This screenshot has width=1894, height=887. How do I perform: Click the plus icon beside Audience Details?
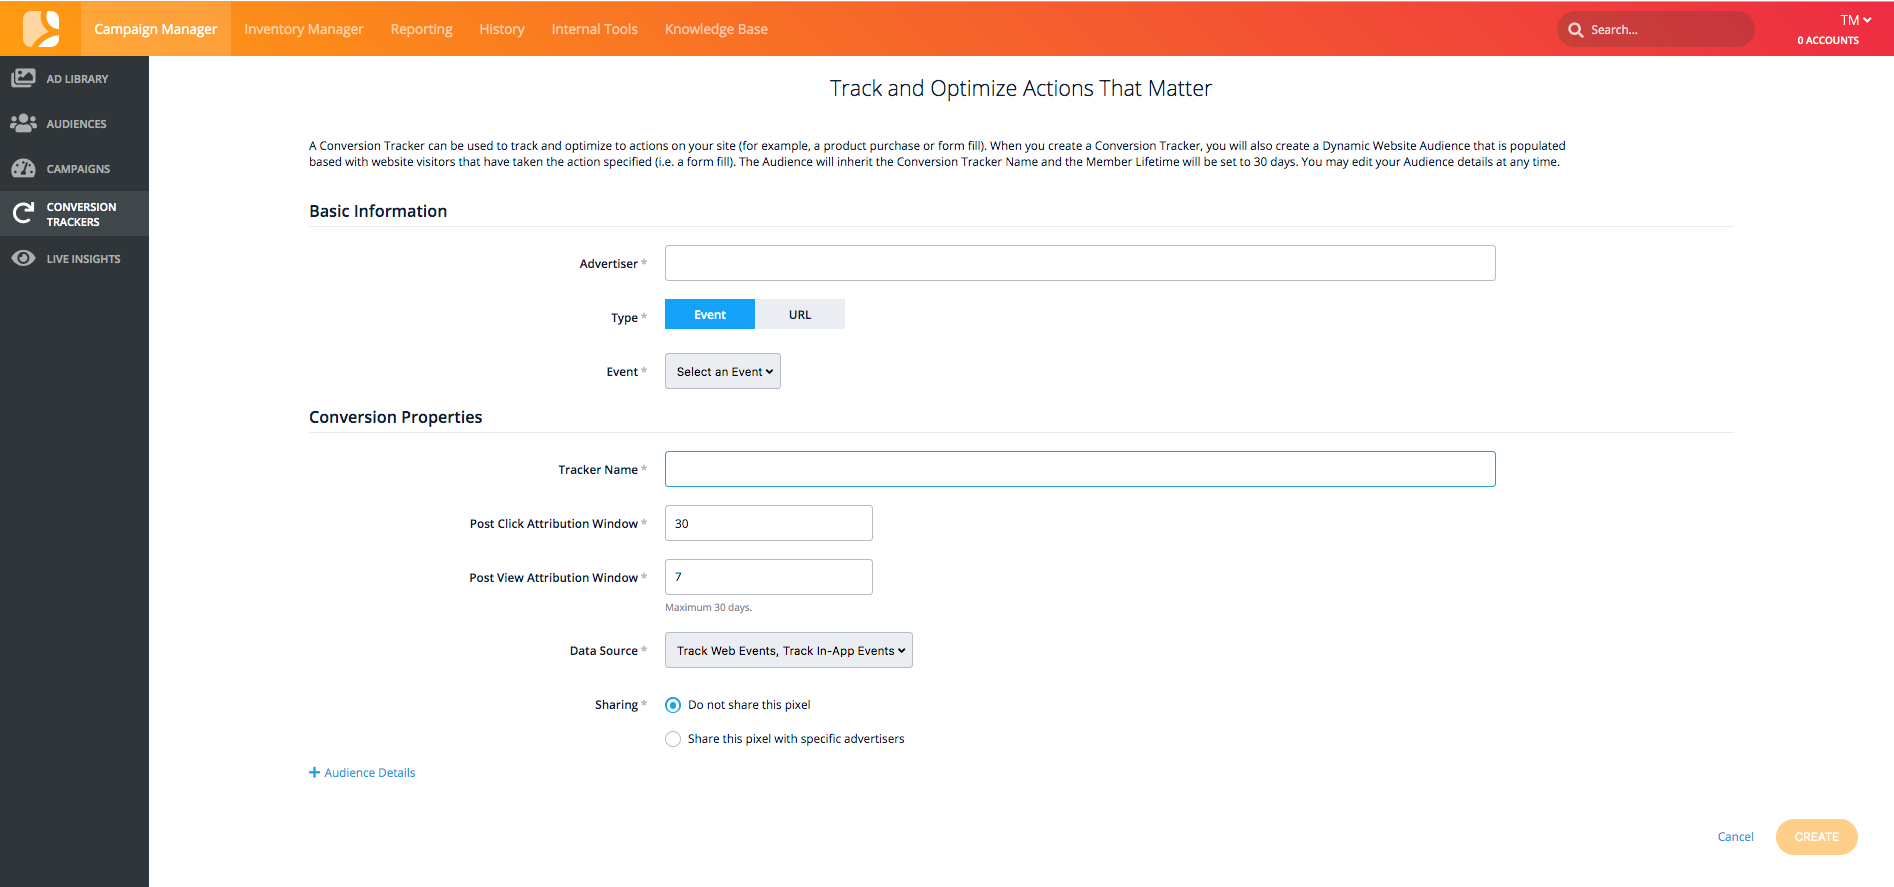click(314, 772)
